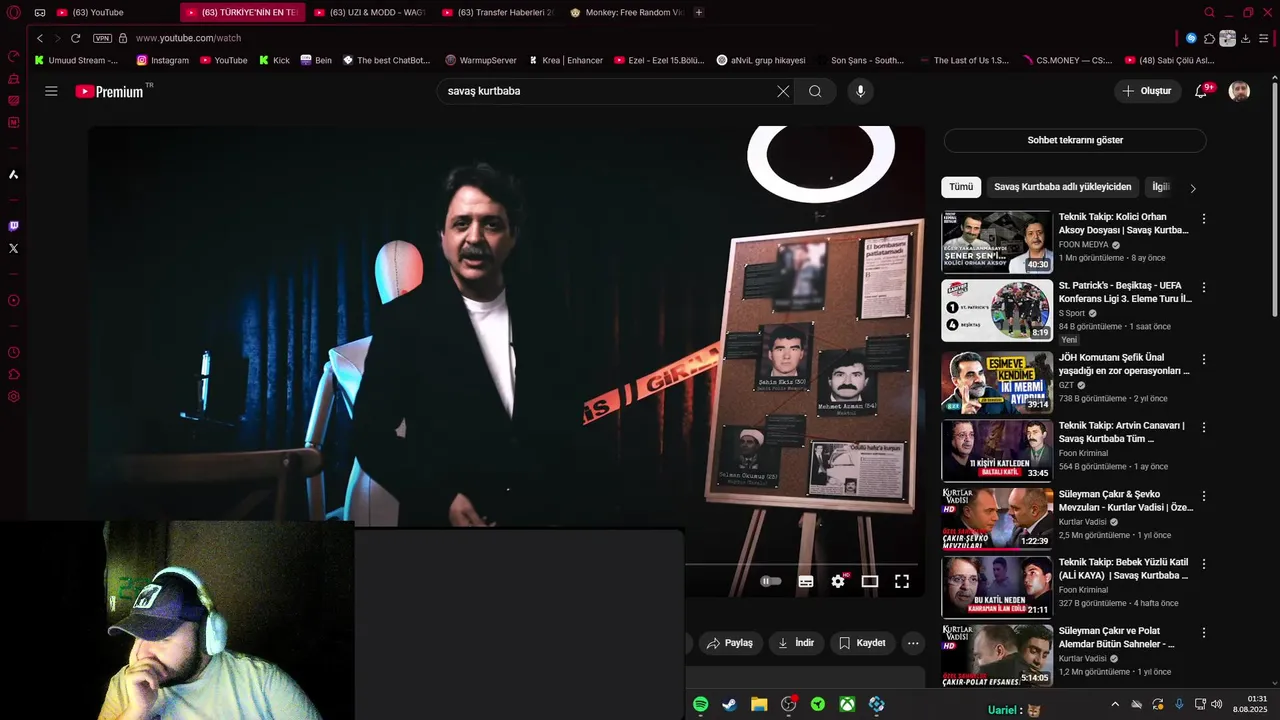Open options for Süleyman Çakır & Şevko video

pos(1203,495)
